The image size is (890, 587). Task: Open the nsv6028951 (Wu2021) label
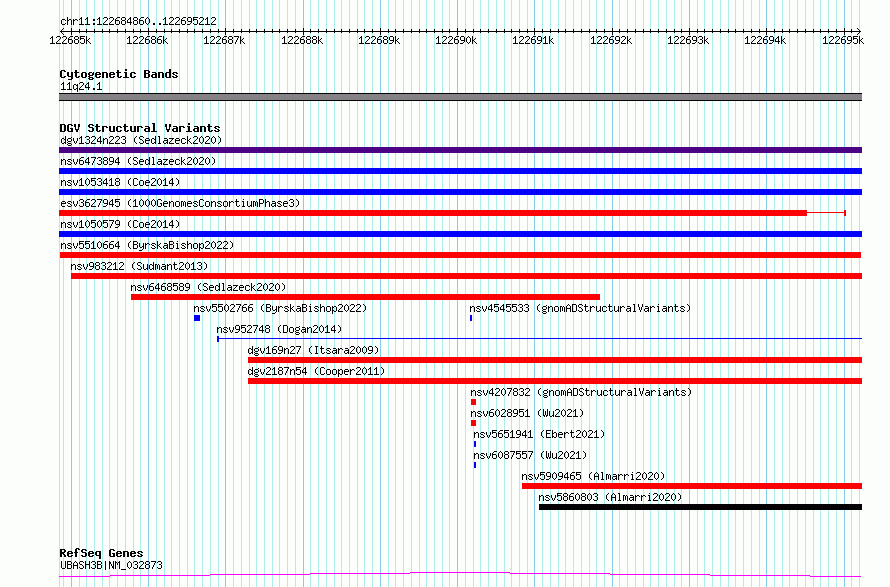pyautogui.click(x=527, y=413)
